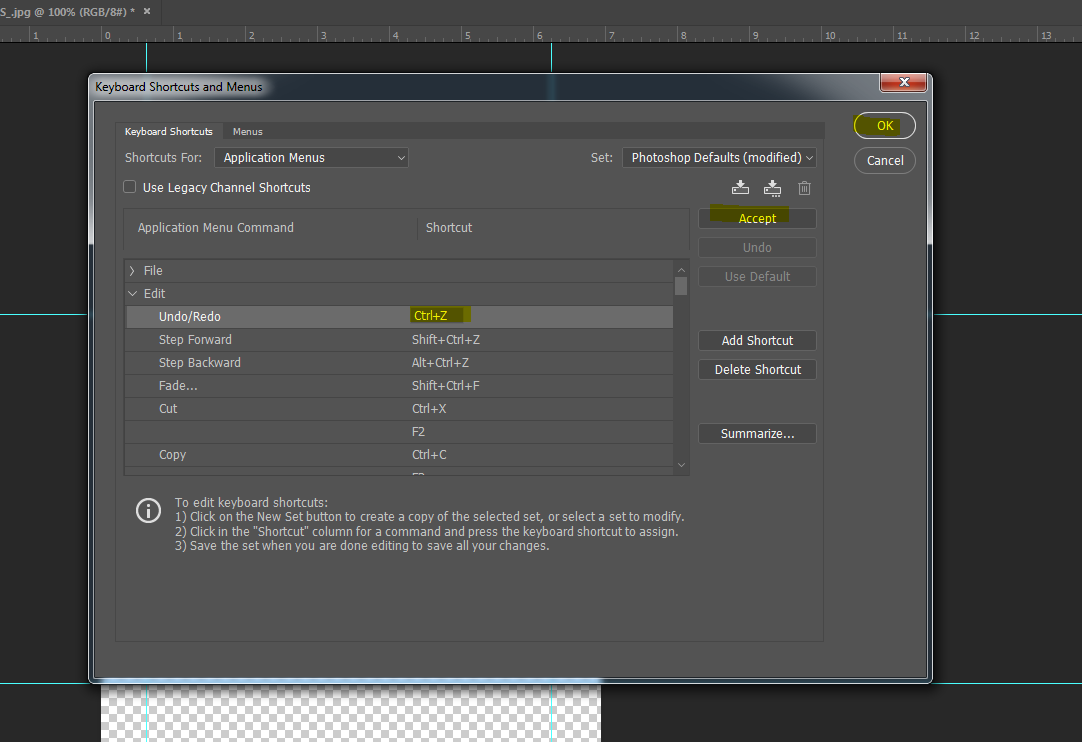
Task: Click the Shift+Ctrl+Z shortcut cell
Action: pyautogui.click(x=446, y=340)
